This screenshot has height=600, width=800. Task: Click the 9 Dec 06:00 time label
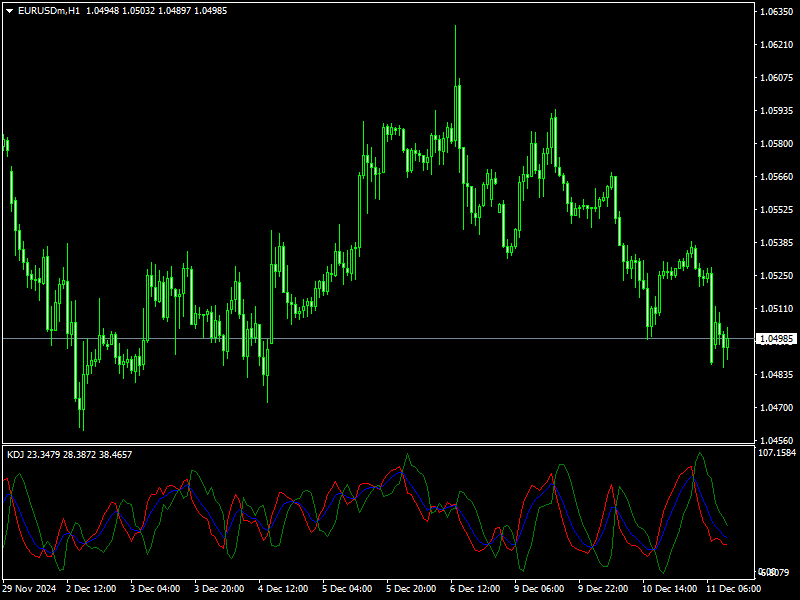[x=539, y=589]
